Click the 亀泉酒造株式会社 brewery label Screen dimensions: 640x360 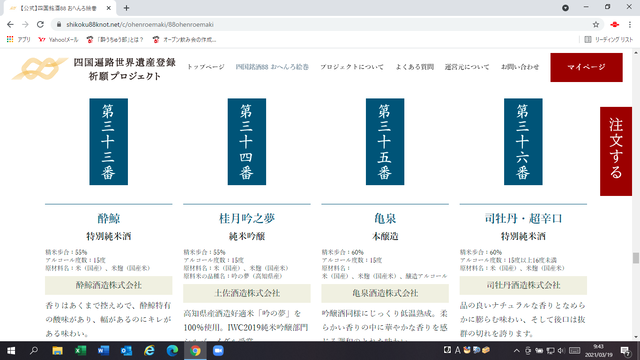(385, 293)
